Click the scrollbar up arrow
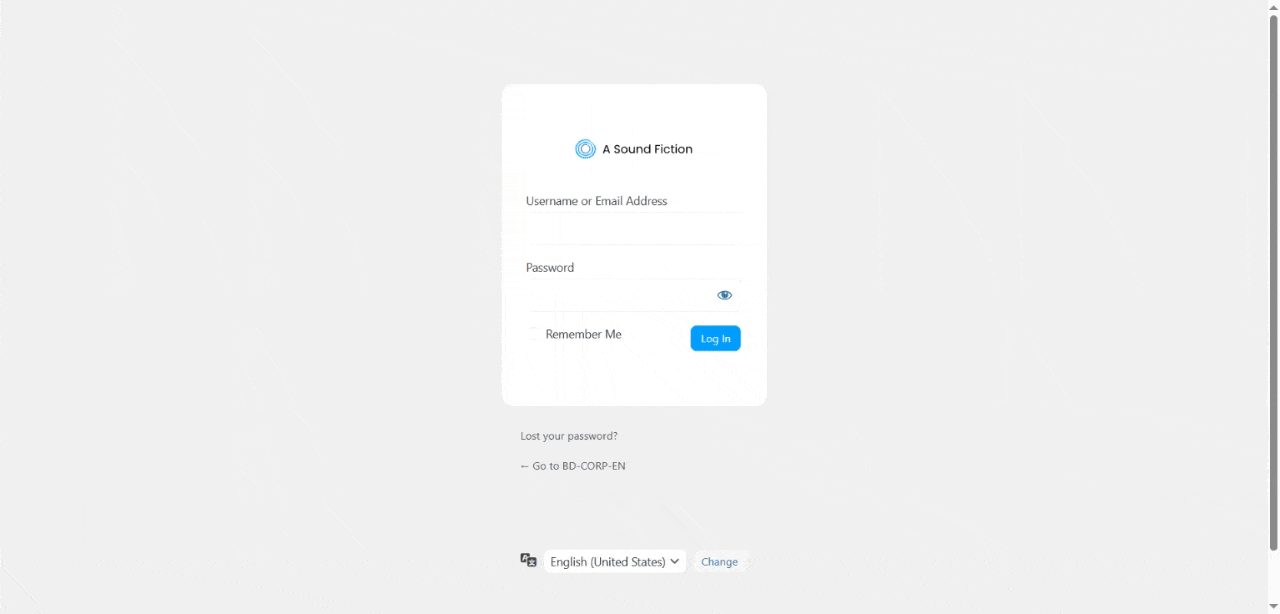The height and width of the screenshot is (614, 1280). [x=1272, y=7]
